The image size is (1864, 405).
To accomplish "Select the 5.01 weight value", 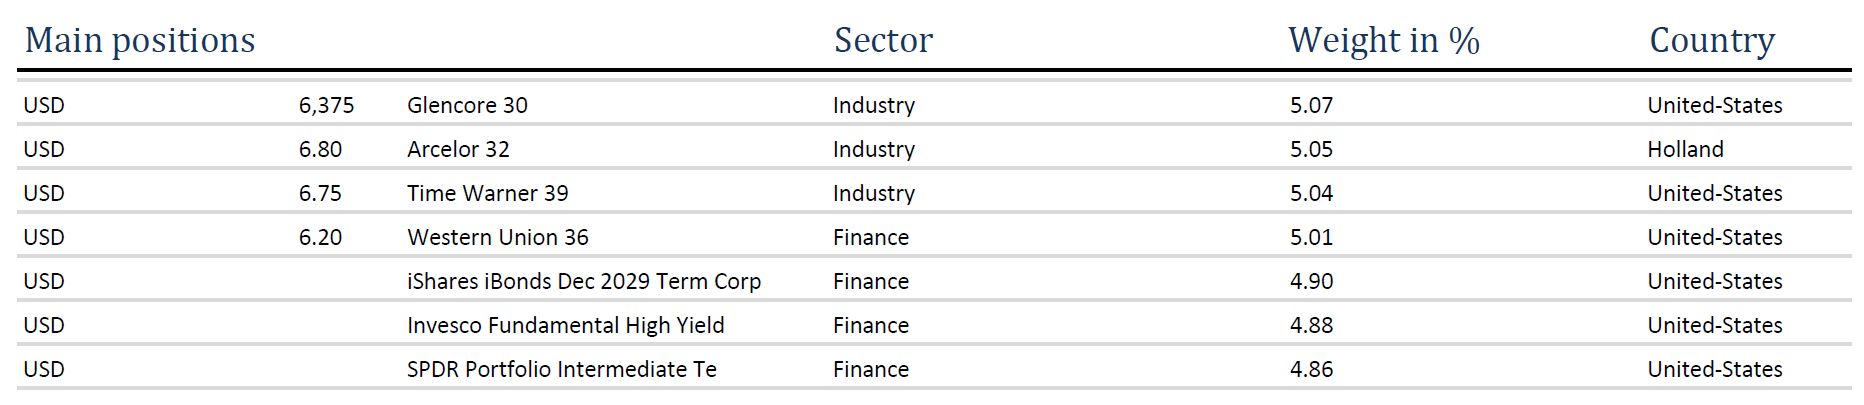I will 1311,237.
